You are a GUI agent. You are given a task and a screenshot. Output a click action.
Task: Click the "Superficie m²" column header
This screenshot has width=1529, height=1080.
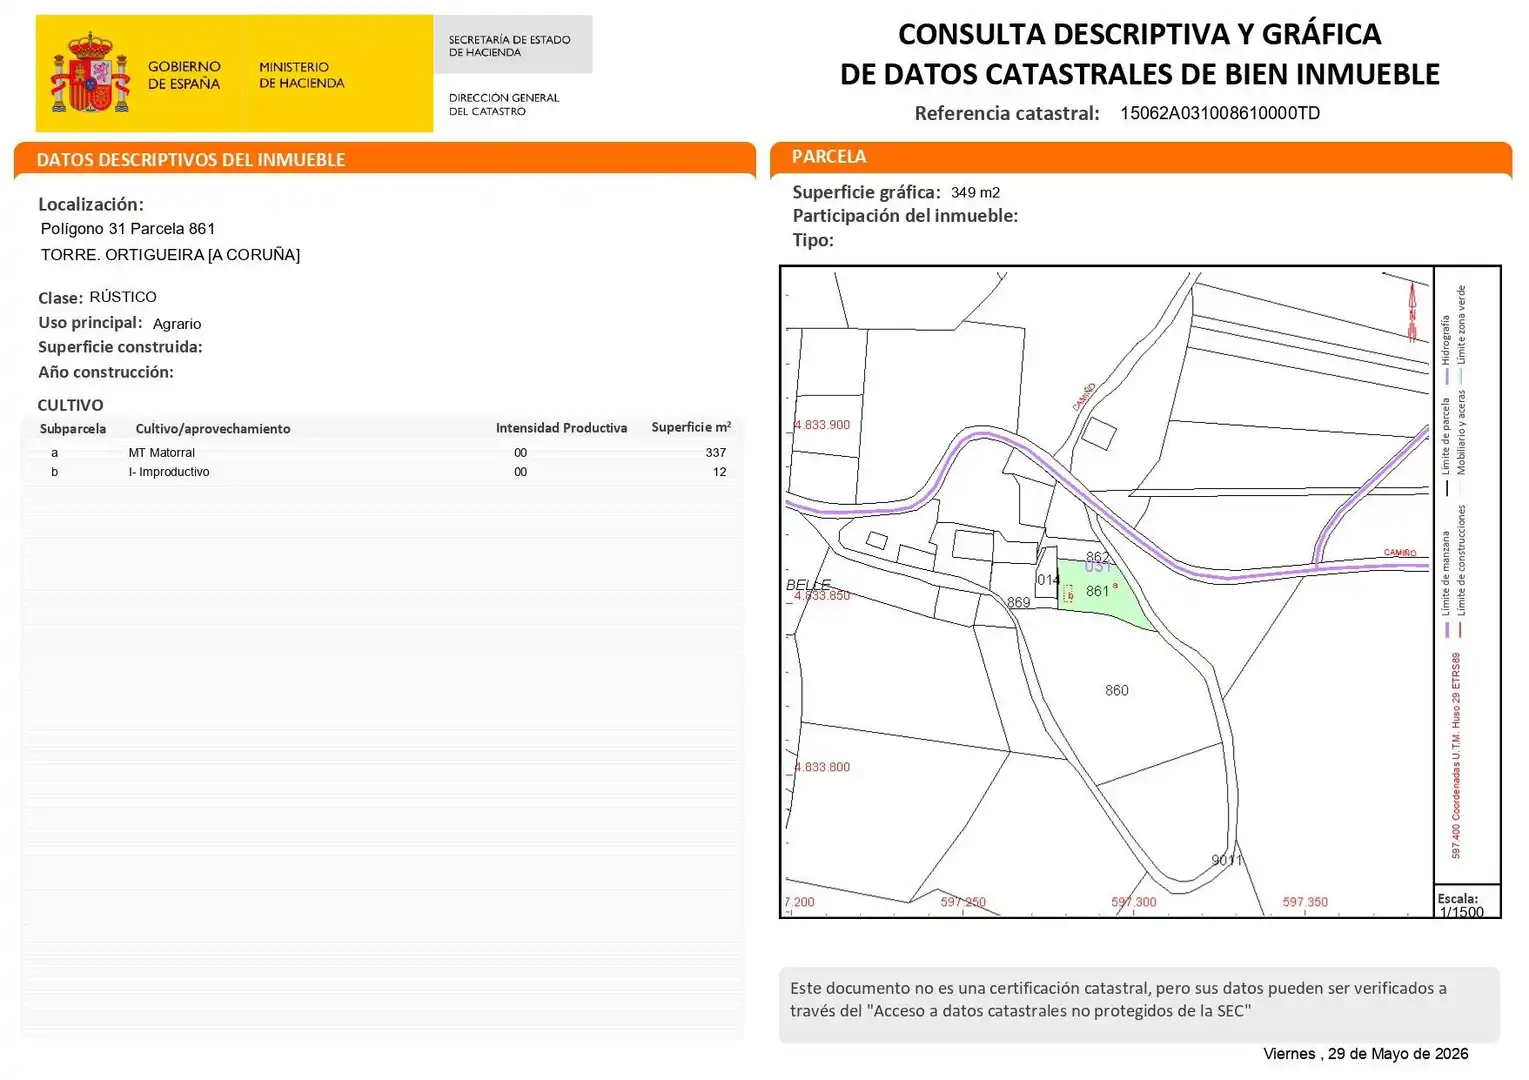pyautogui.click(x=691, y=427)
